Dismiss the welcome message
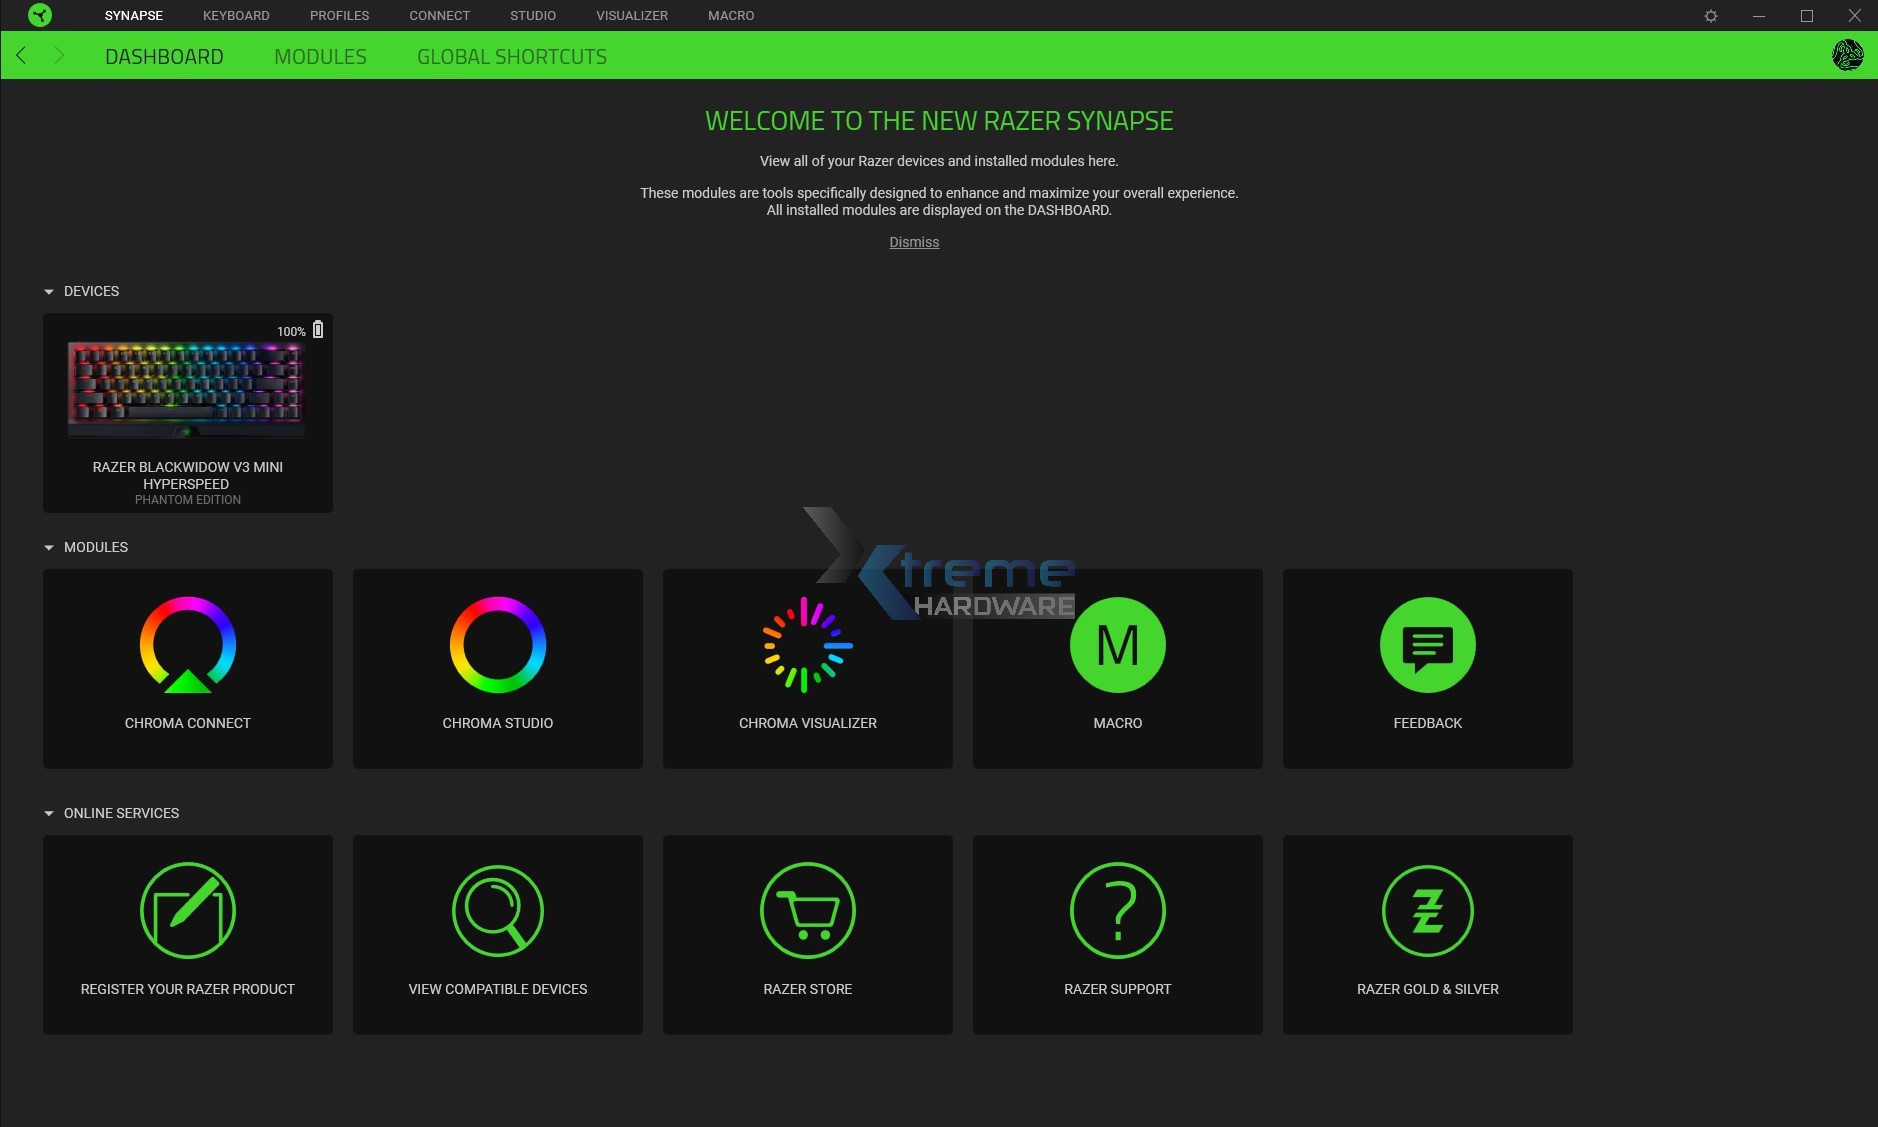 (x=914, y=241)
